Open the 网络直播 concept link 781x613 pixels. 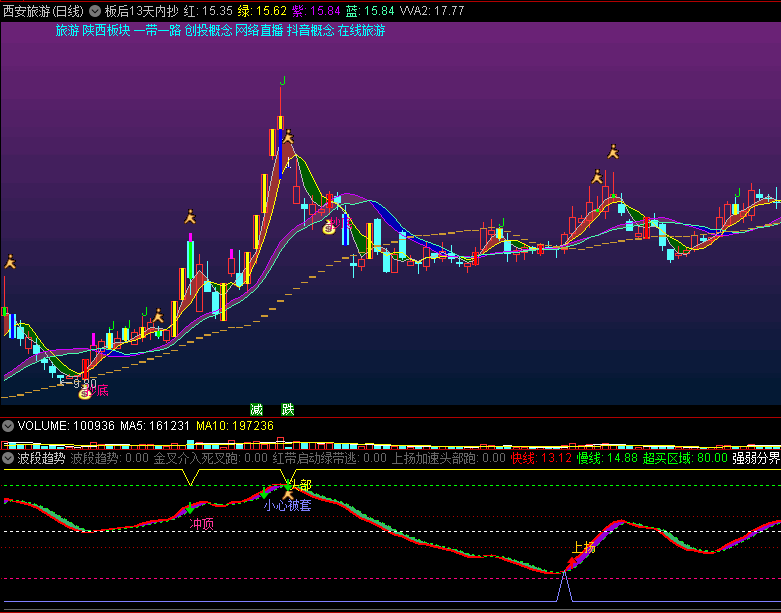259,30
